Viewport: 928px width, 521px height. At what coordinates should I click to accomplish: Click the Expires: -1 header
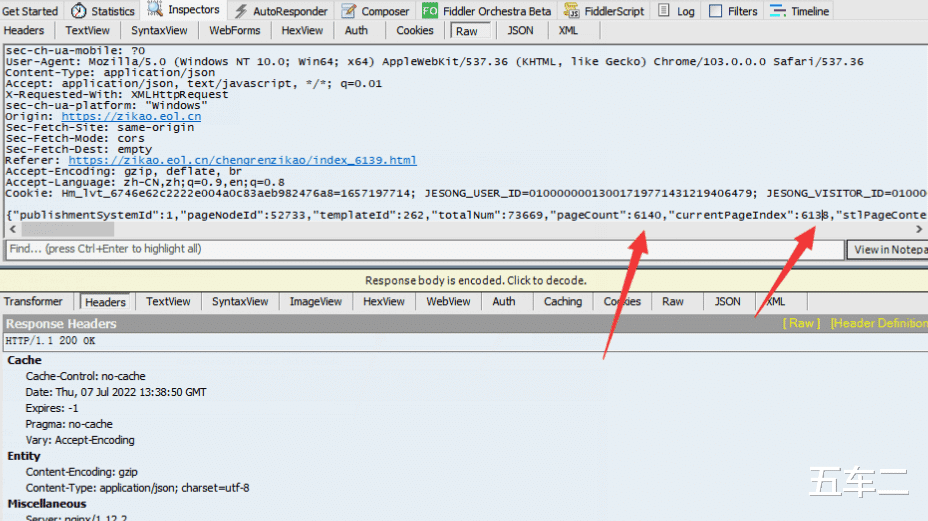(x=51, y=408)
